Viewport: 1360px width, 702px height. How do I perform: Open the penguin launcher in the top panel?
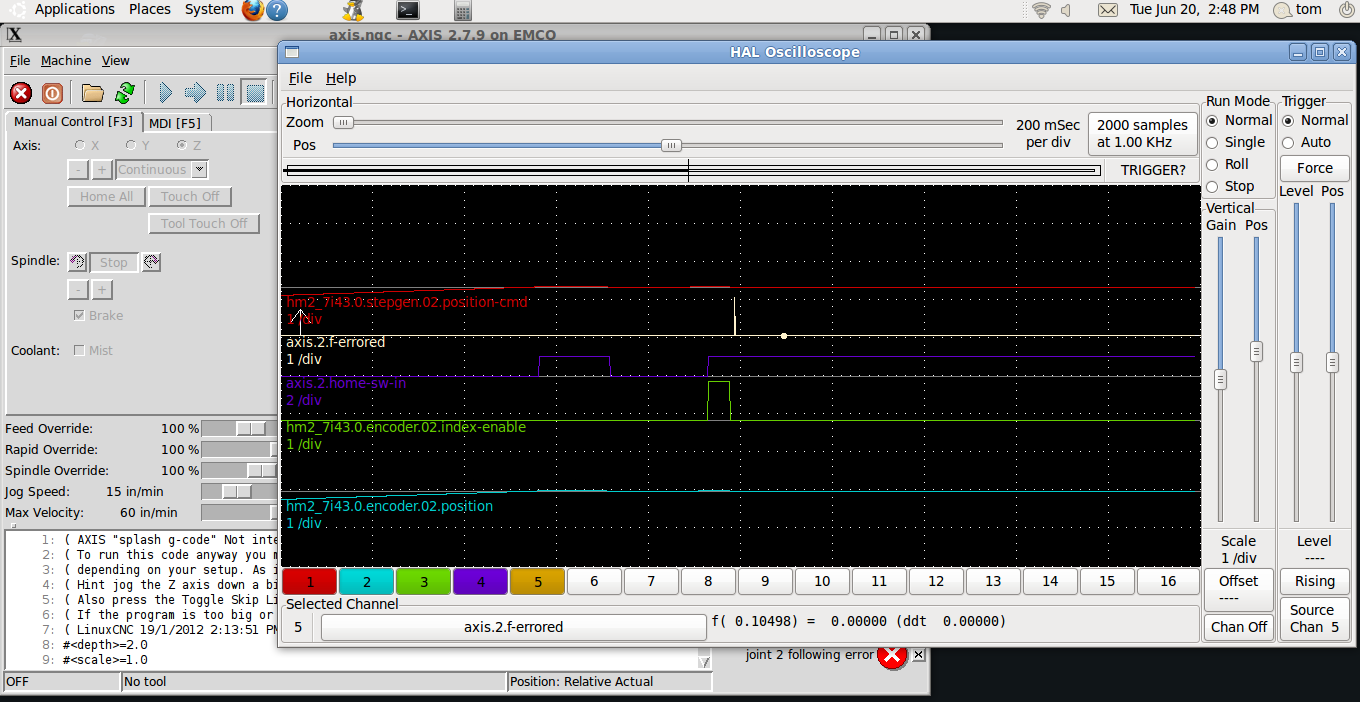coord(352,10)
